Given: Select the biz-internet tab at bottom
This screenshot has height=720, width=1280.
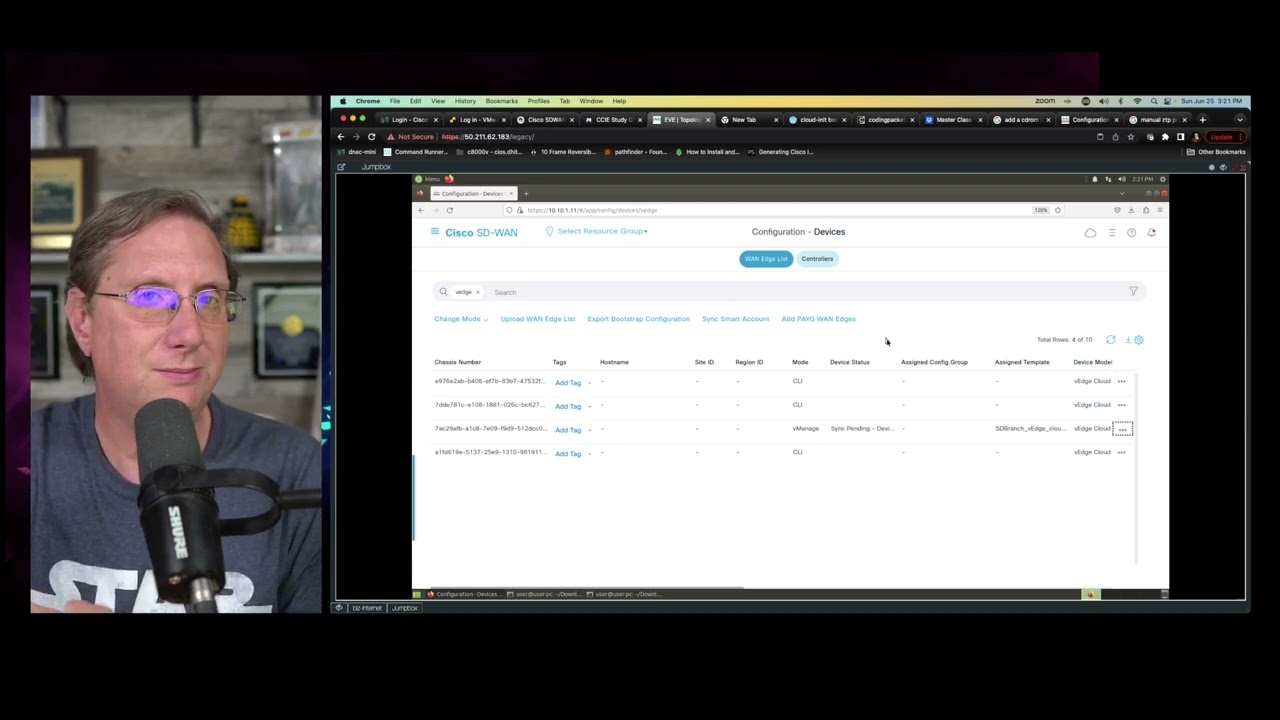Looking at the screenshot, I should [366, 608].
